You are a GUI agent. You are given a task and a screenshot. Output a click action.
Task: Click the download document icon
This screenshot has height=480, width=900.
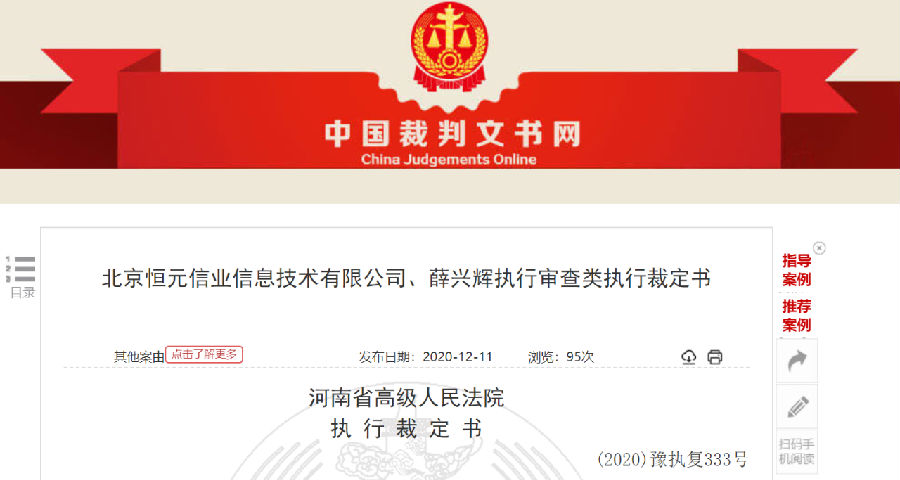point(688,357)
